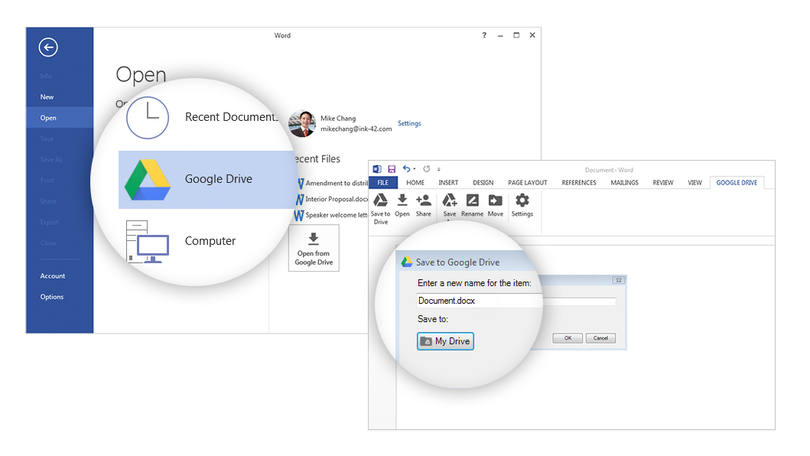Select the Google Drive location entry
Viewport: 810px width, 456px height.
[207, 180]
